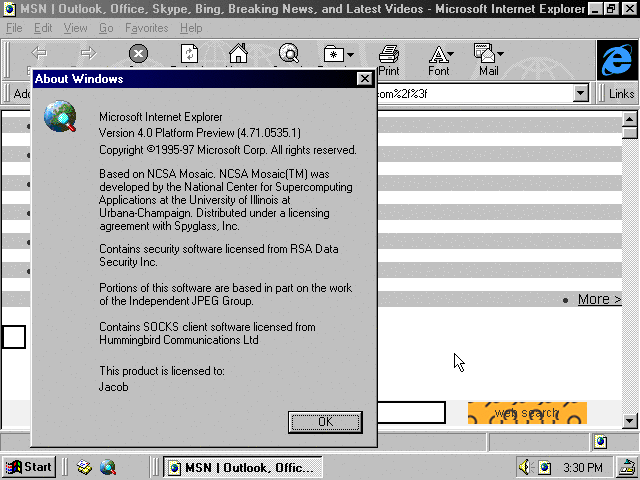640x480 pixels.
Task: Open the Edit menu
Action: tap(43, 28)
